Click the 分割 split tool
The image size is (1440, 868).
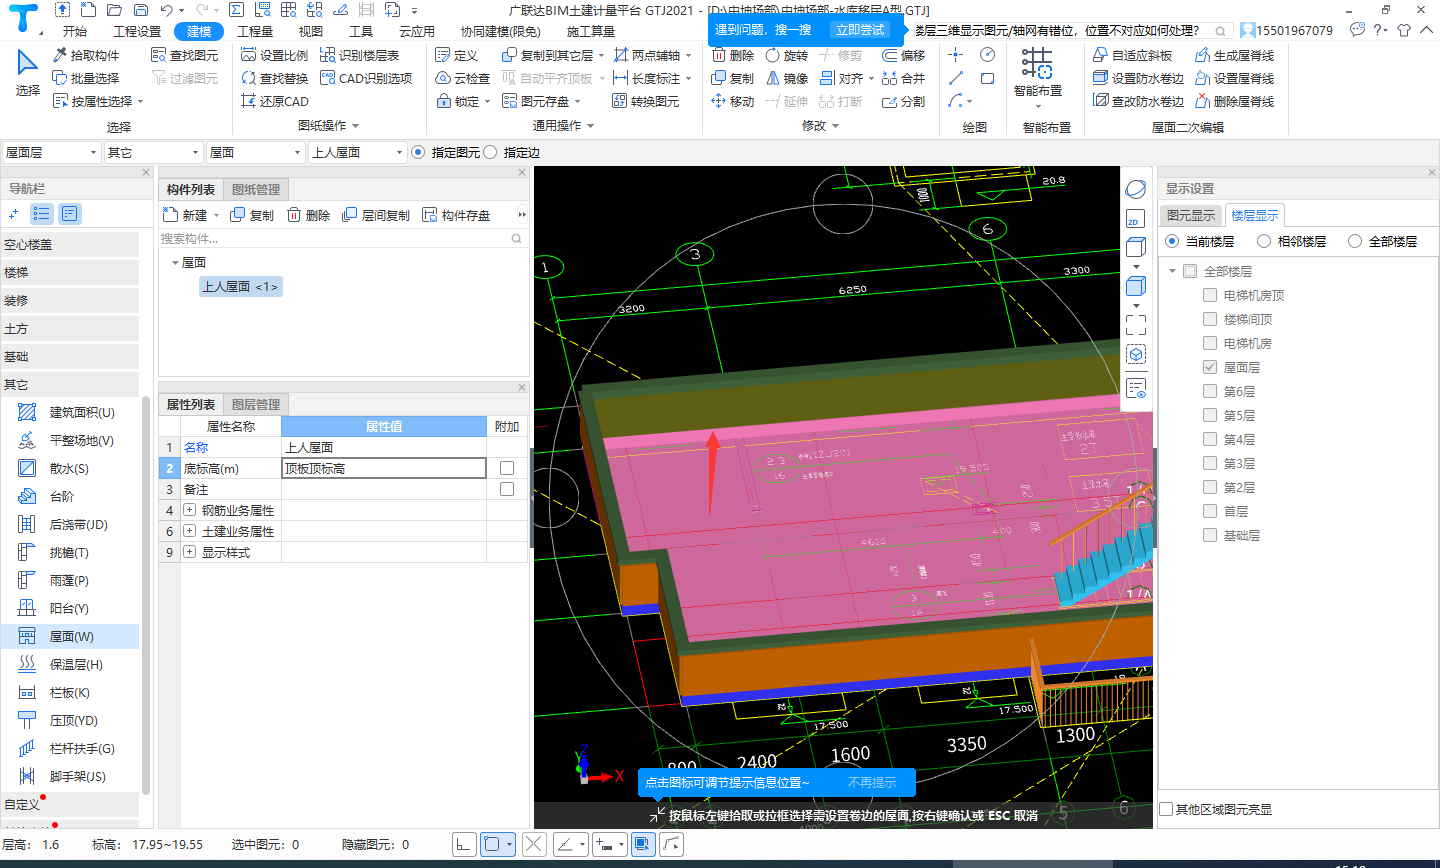coord(904,101)
